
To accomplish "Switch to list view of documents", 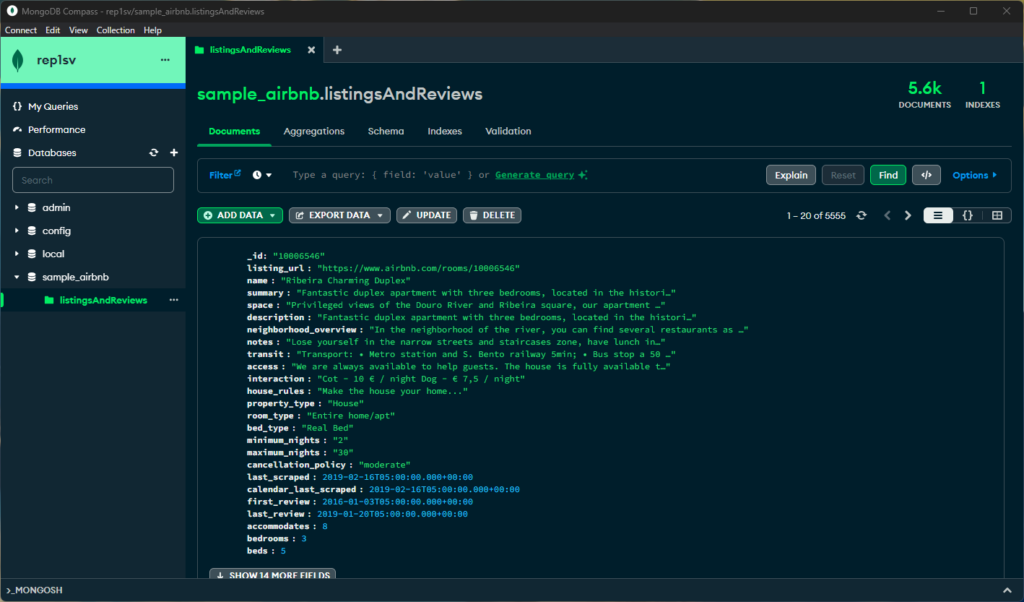I will 938,215.
